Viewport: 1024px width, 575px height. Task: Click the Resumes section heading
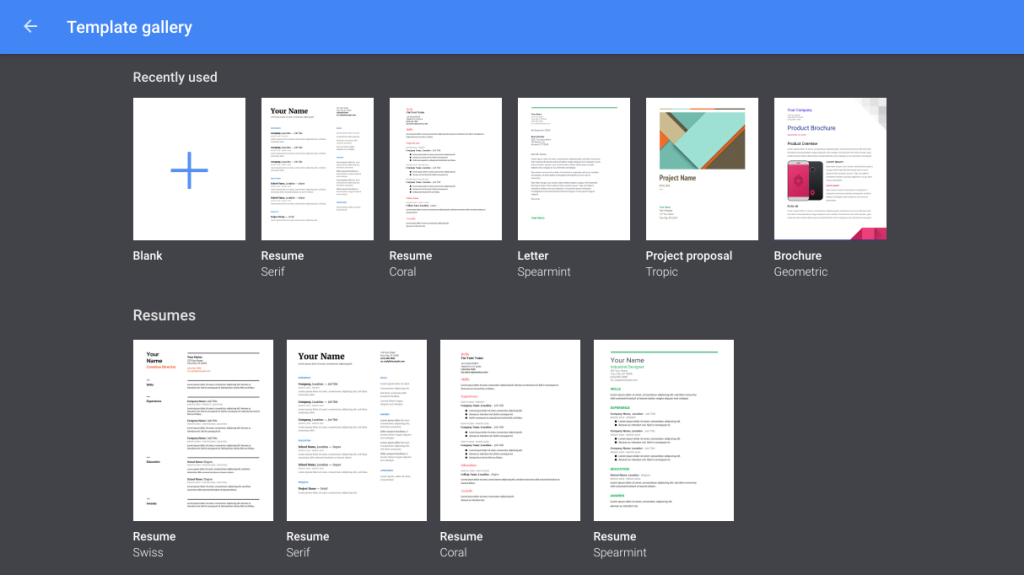point(164,315)
